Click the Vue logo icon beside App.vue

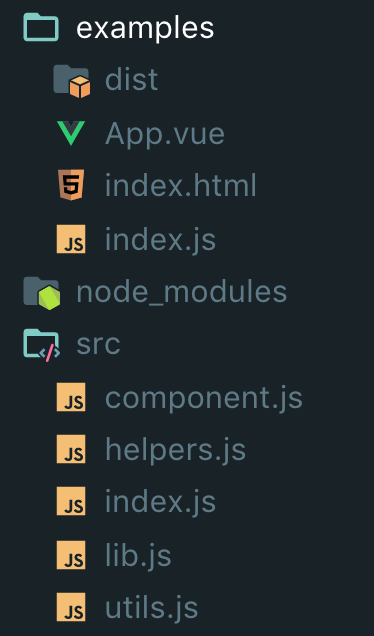71,133
